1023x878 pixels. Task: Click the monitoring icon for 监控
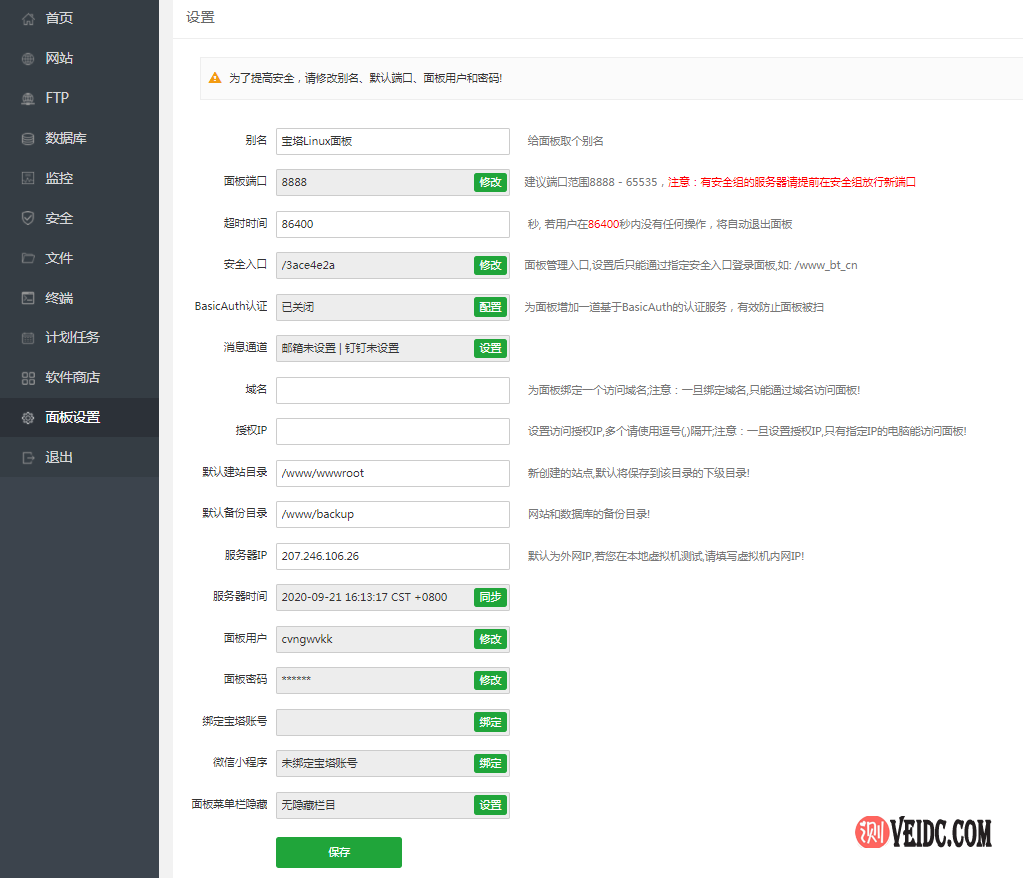pyautogui.click(x=28, y=178)
